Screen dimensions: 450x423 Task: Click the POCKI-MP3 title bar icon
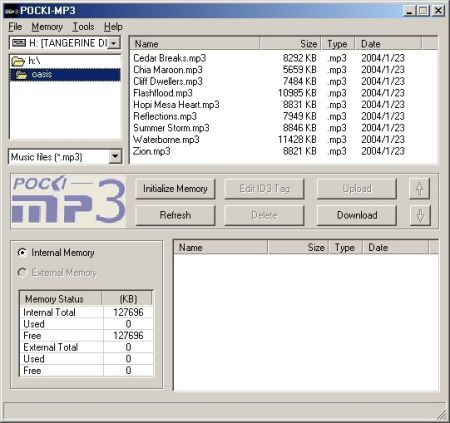(x=11, y=11)
